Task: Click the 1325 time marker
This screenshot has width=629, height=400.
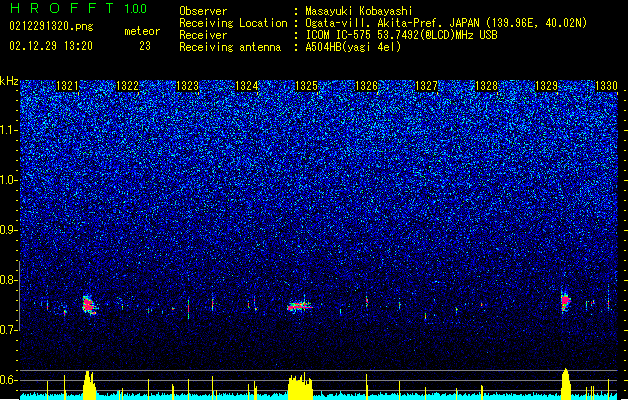Action: [x=306, y=86]
